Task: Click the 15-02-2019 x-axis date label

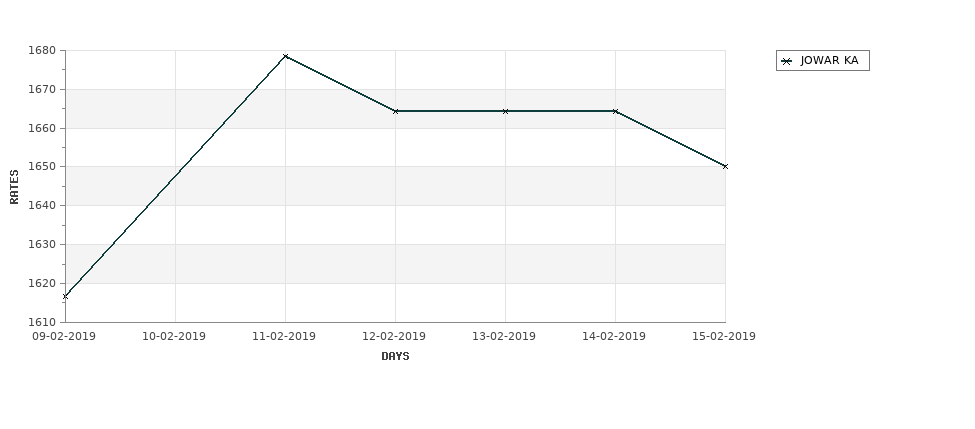Action: (x=724, y=337)
